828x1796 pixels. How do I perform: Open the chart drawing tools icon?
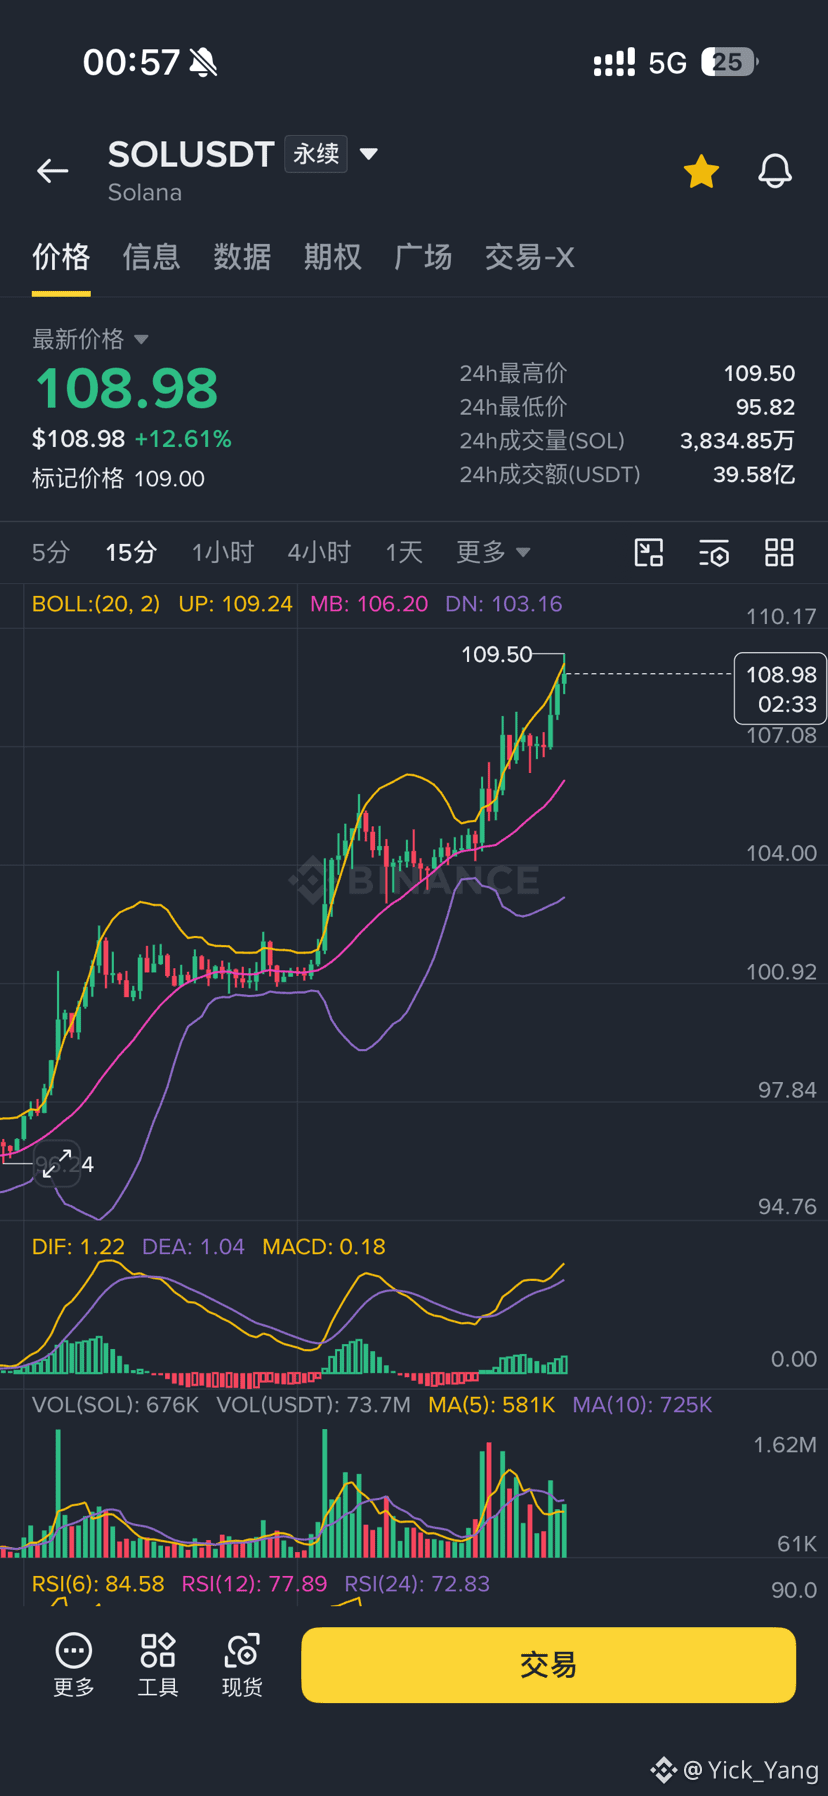[649, 552]
